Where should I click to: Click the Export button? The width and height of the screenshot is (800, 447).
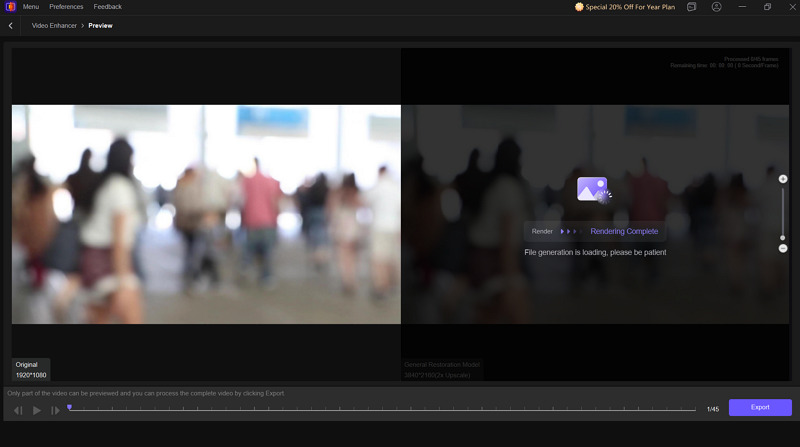[760, 408]
